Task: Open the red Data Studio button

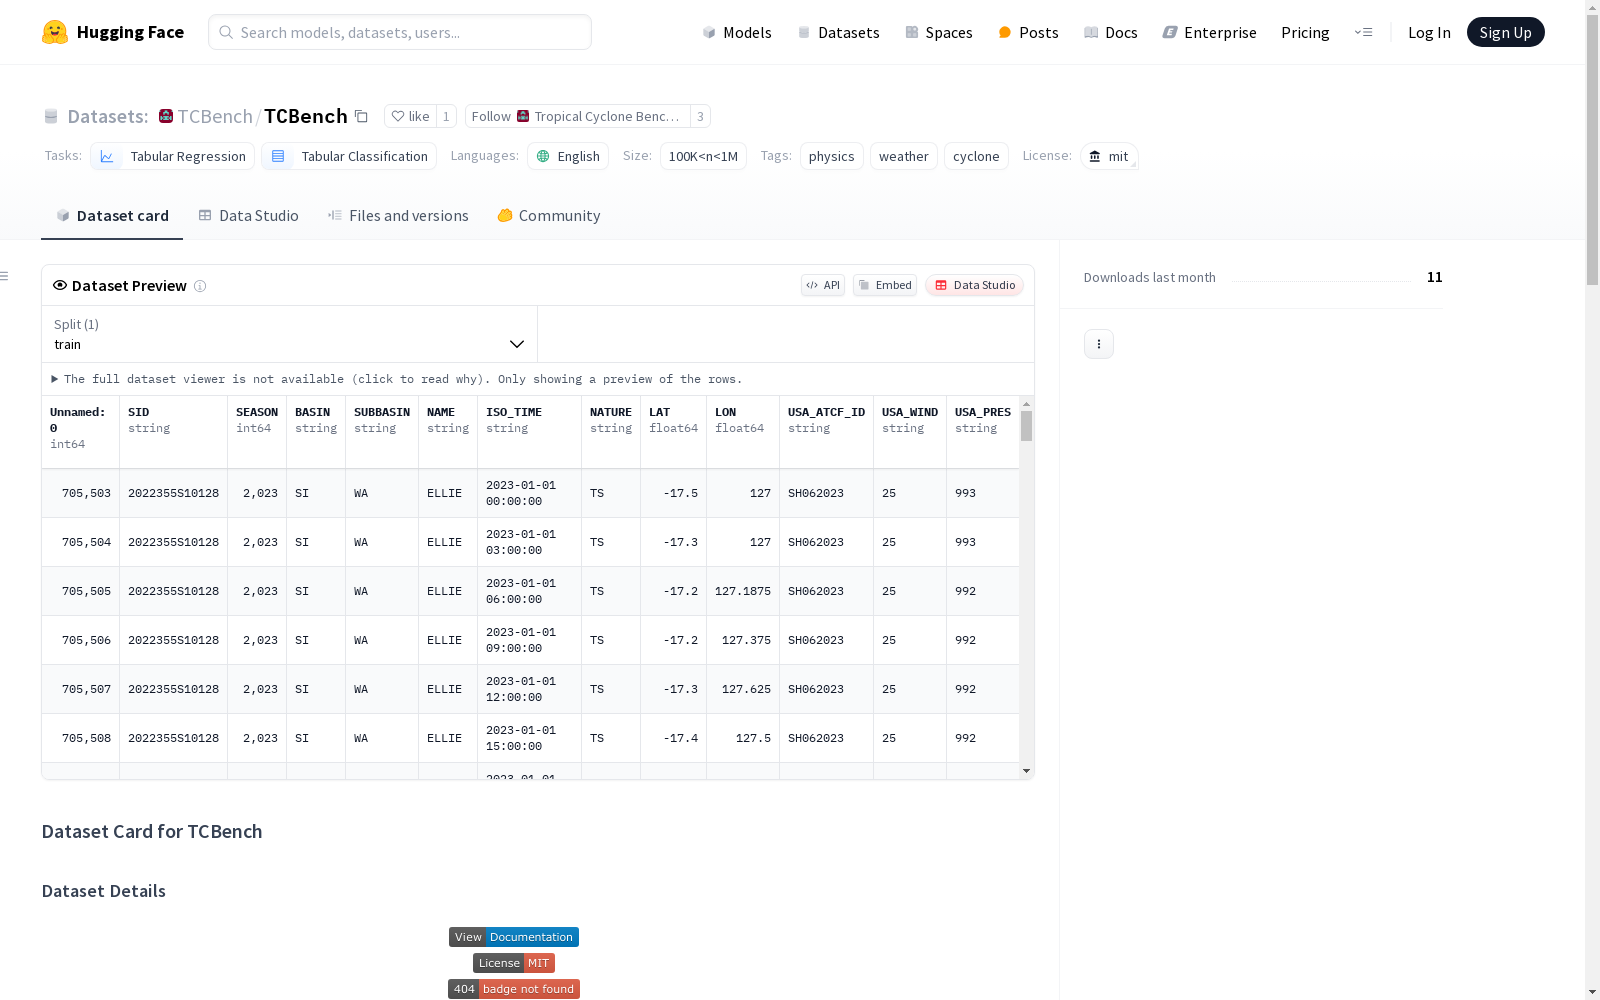Action: [x=974, y=285]
